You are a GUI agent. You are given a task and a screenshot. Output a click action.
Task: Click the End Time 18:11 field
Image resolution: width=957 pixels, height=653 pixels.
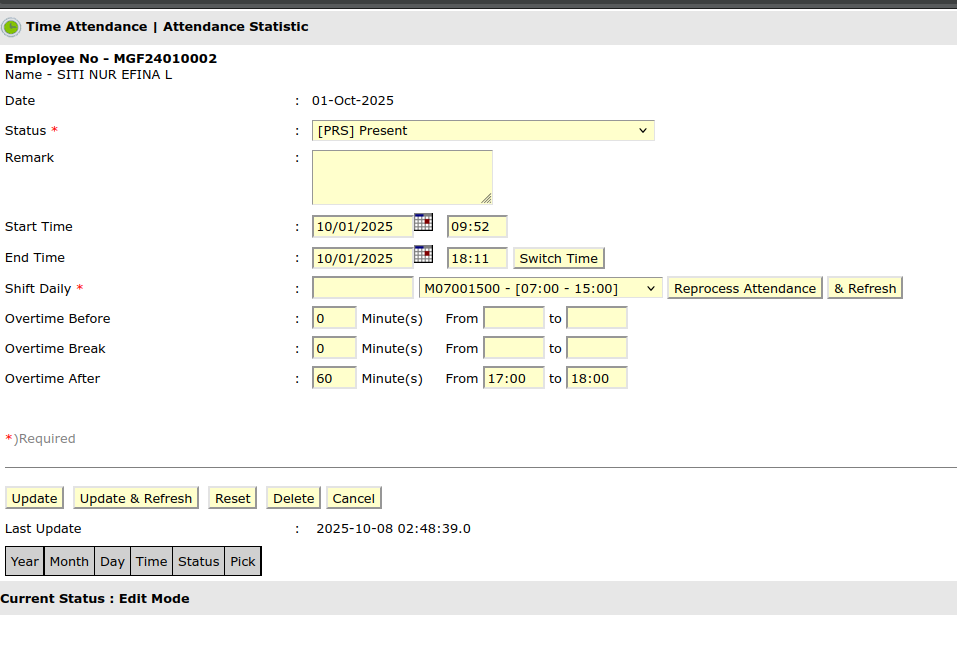(x=477, y=258)
